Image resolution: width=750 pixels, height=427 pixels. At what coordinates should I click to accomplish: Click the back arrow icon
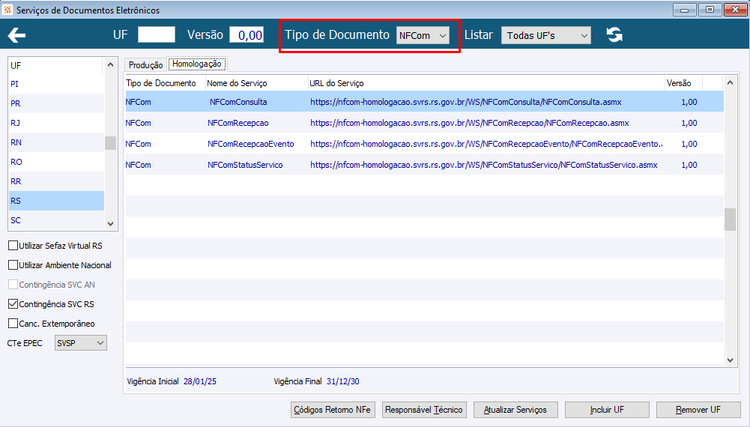[17, 35]
